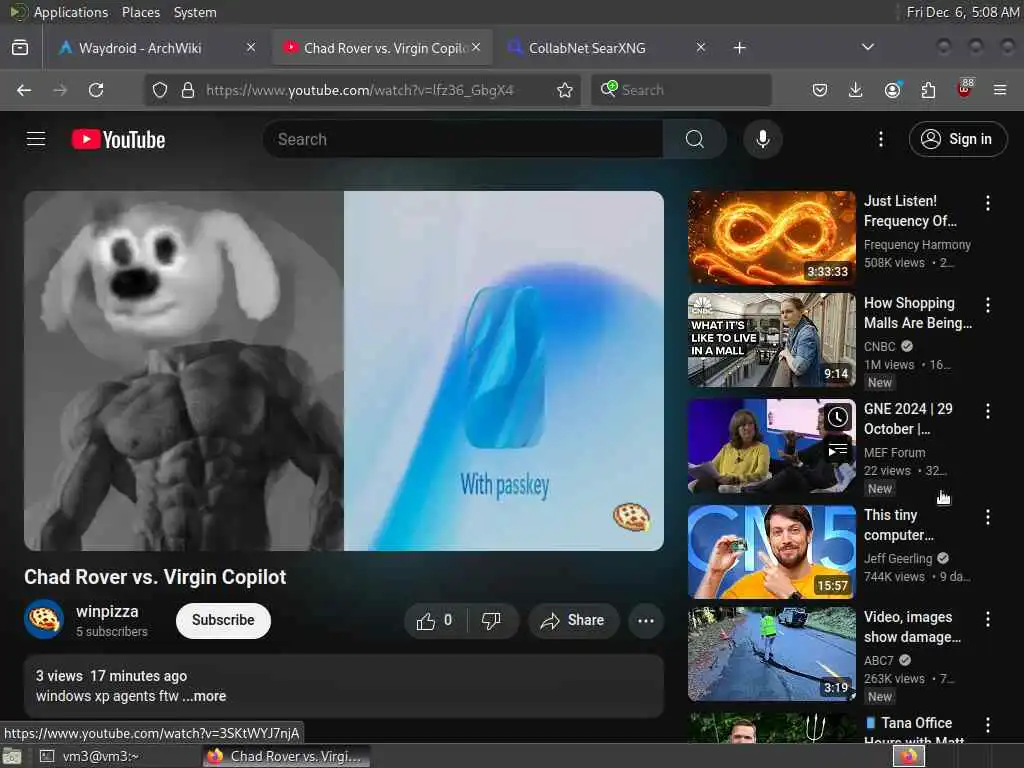
Task: Open Firefox View button
Action: [20, 48]
